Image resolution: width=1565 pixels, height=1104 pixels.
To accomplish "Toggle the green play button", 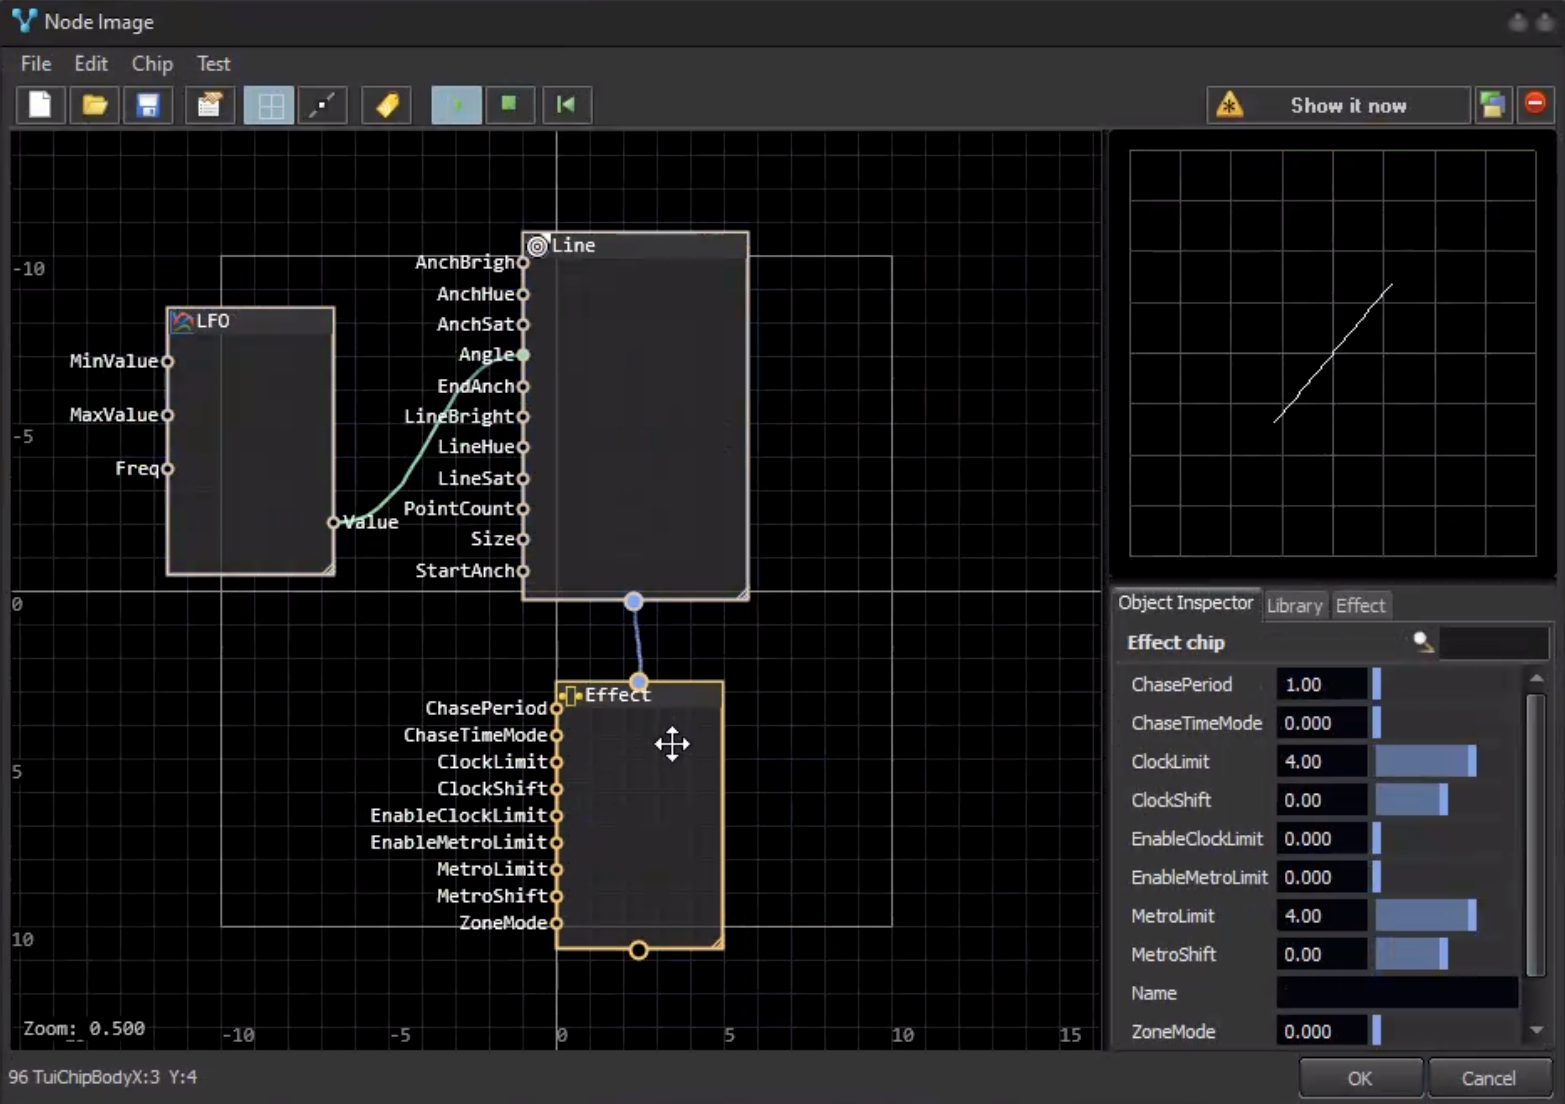I will [x=456, y=104].
